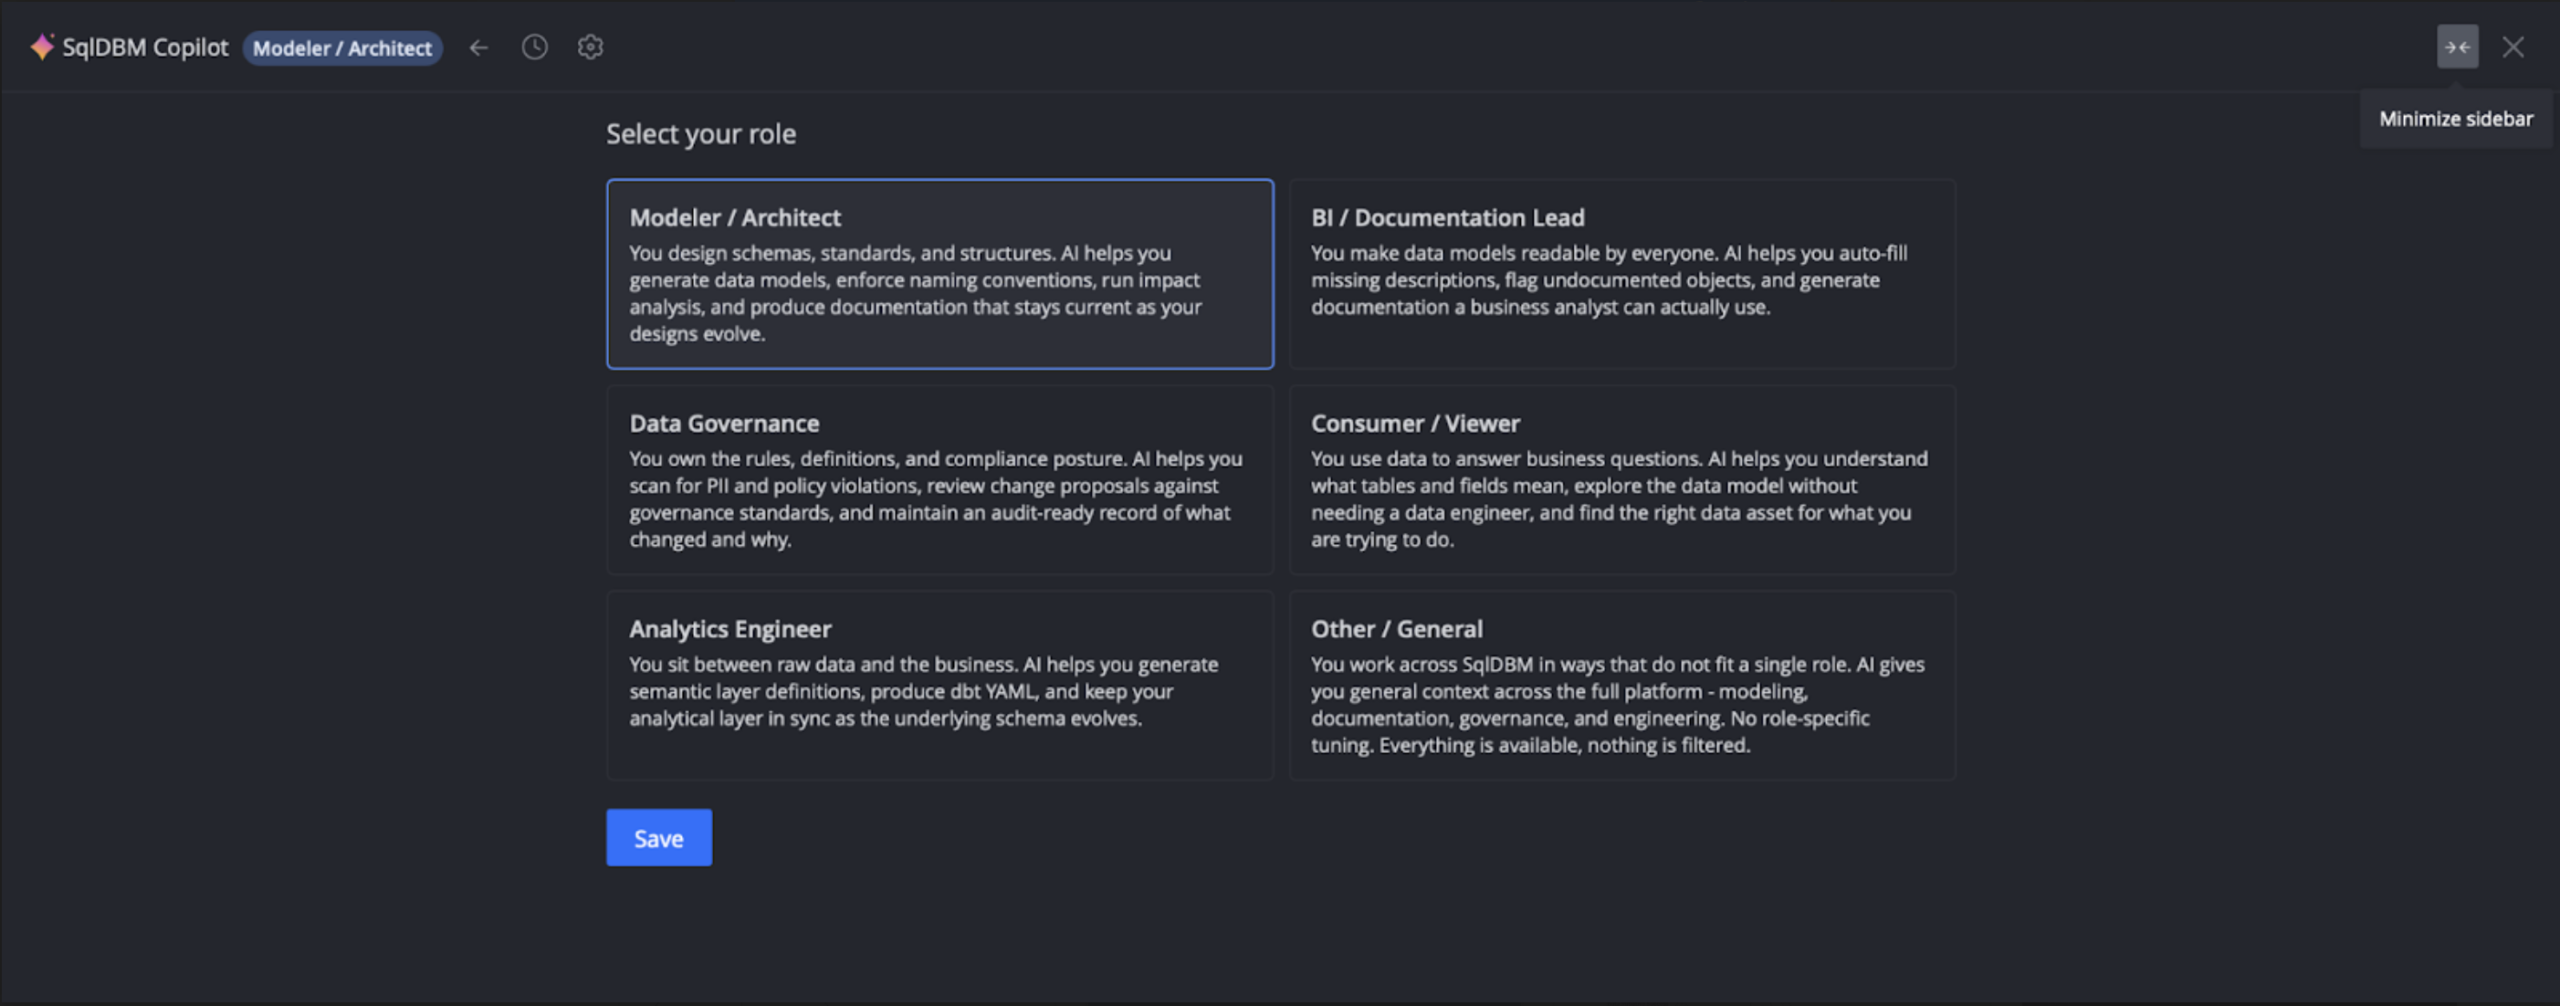Select the Other / General role

click(x=1620, y=685)
